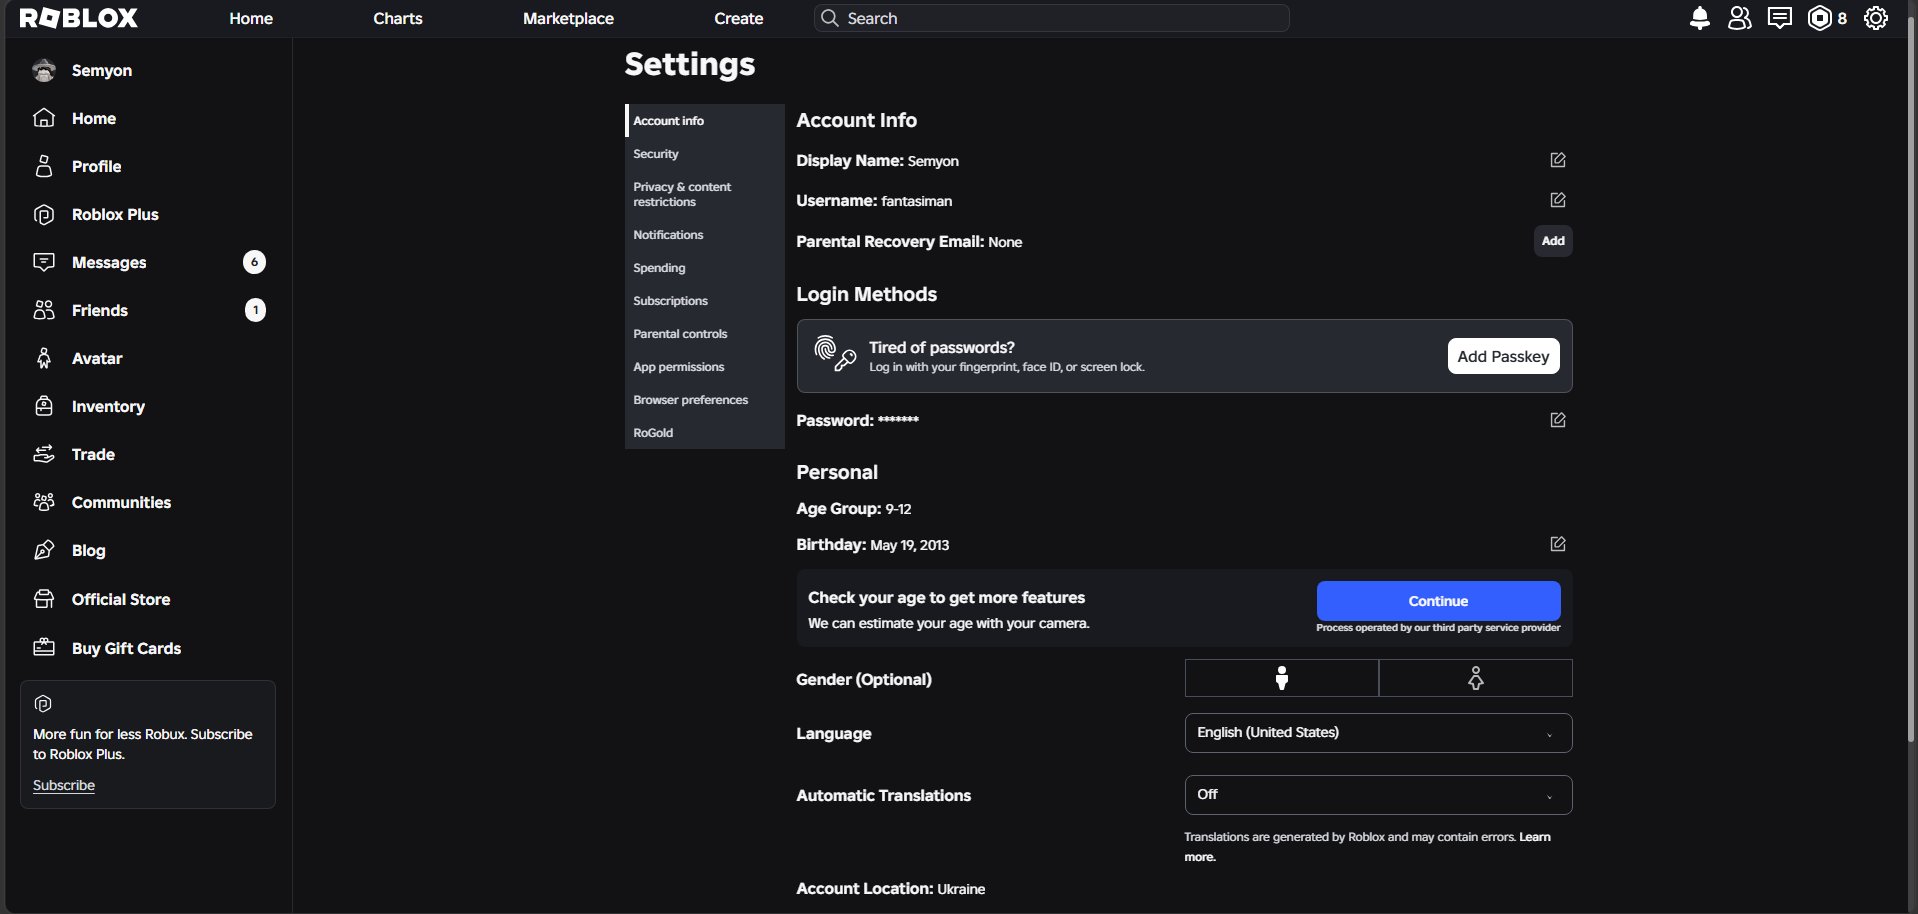Open the Automatic Translations dropdown
The width and height of the screenshot is (1918, 914).
coord(1378,795)
